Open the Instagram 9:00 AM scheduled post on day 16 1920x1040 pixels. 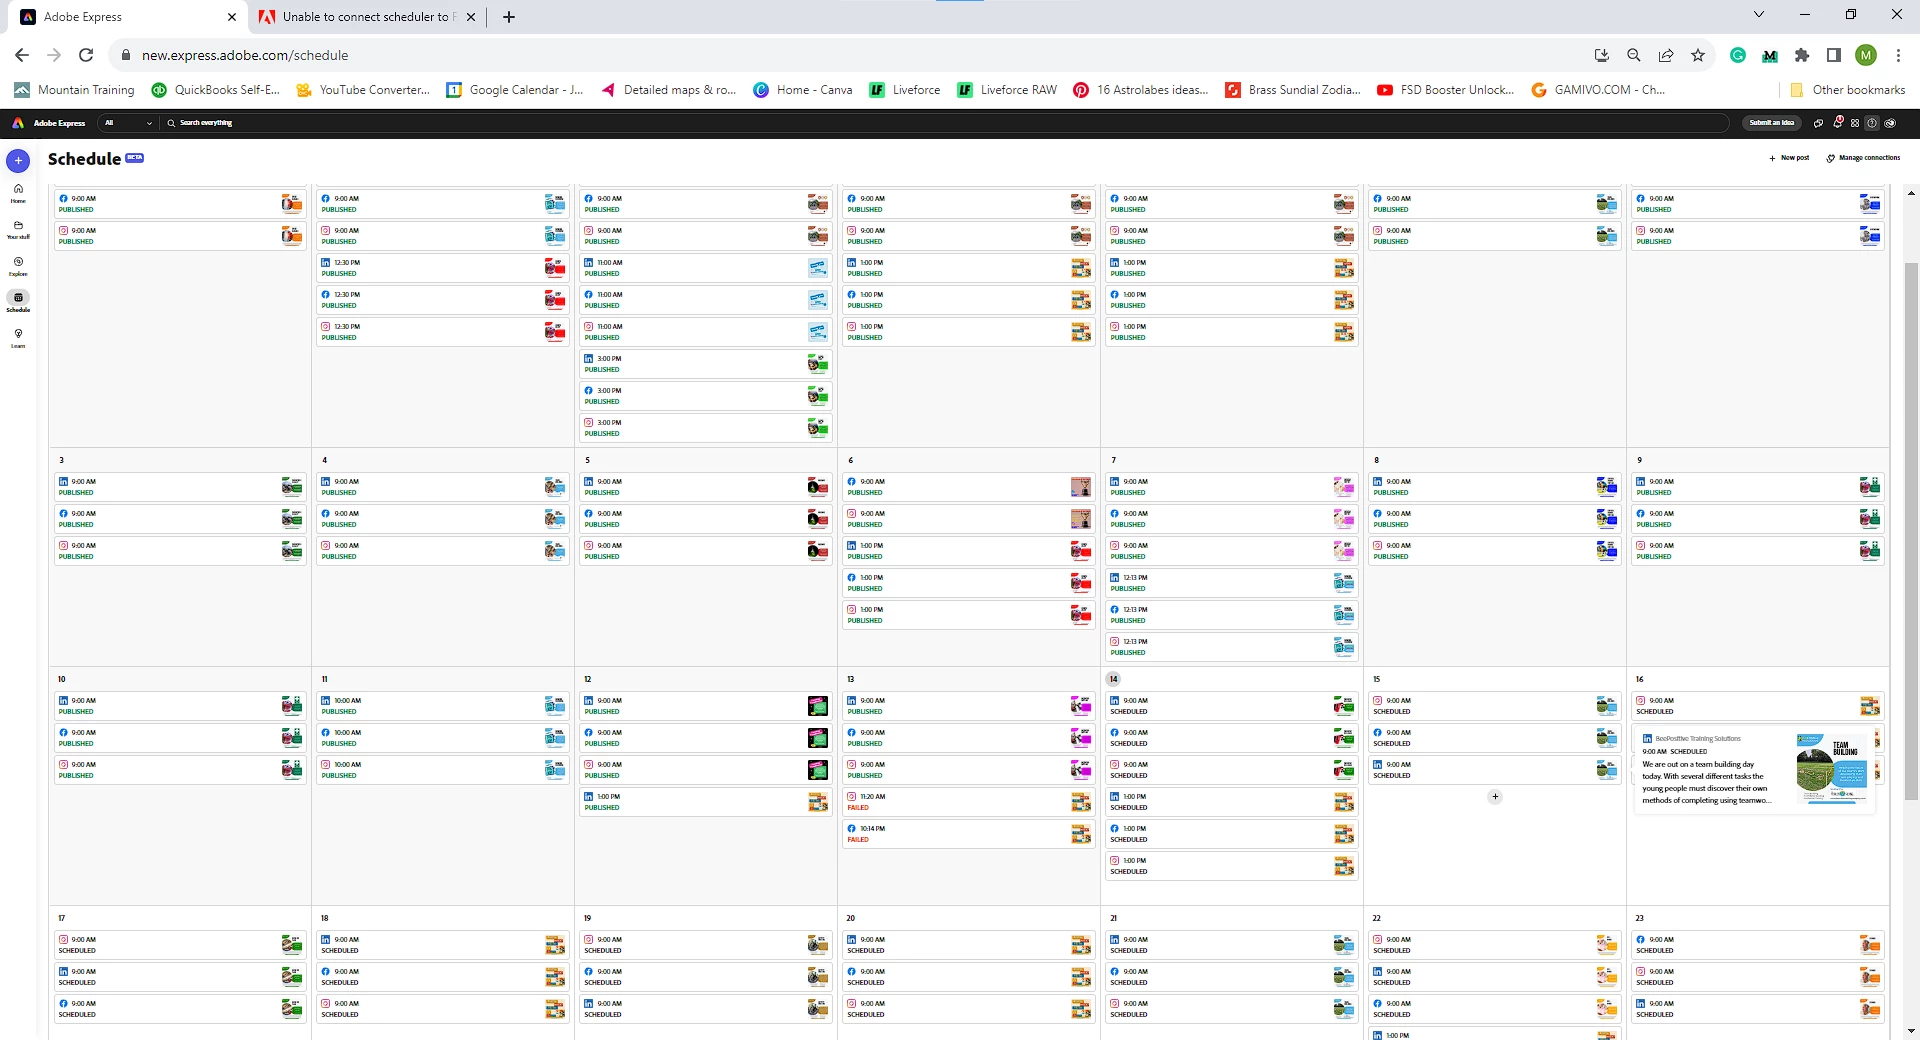[1758, 706]
